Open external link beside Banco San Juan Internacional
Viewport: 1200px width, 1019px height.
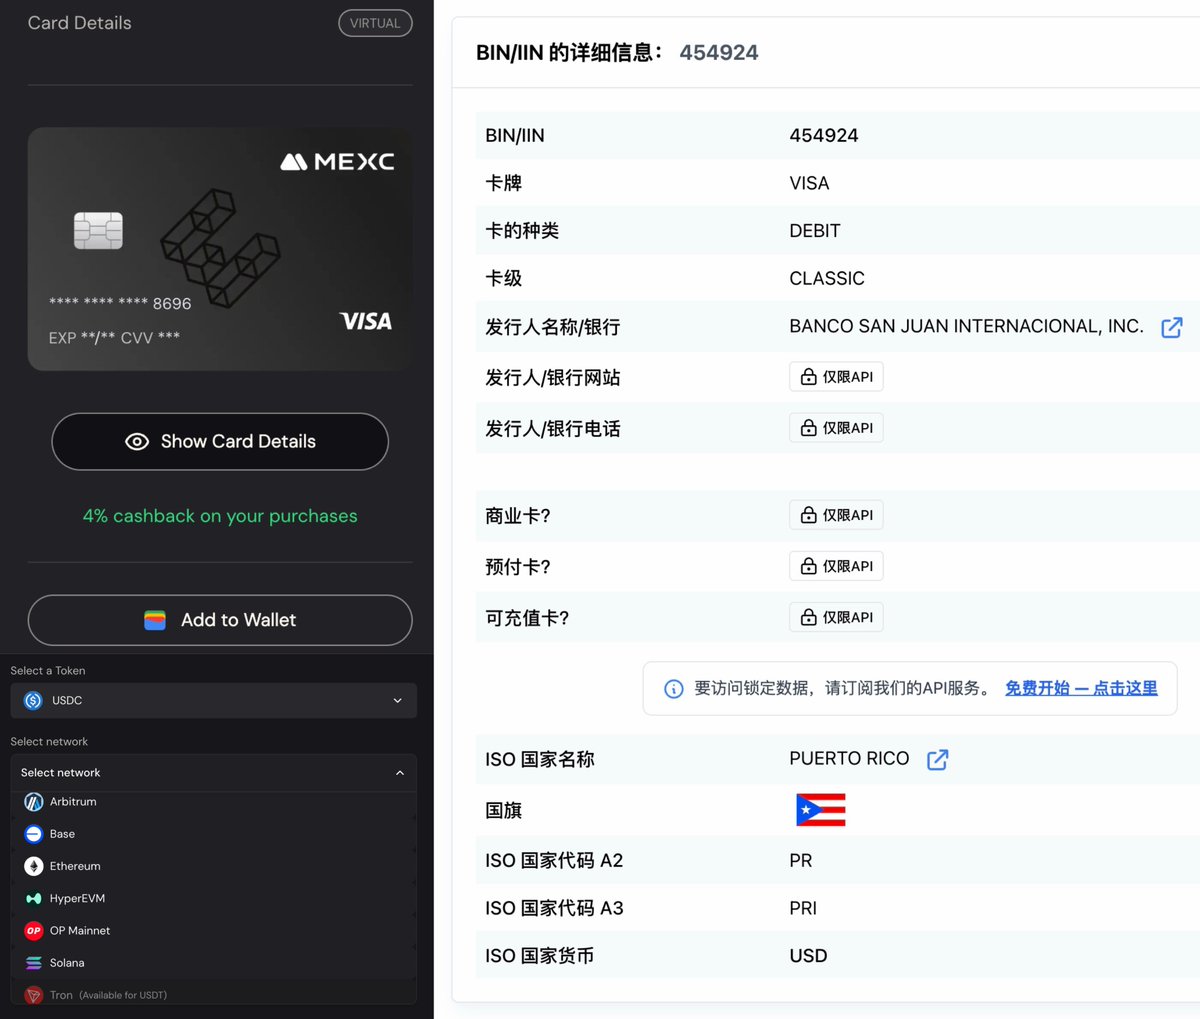(x=1171, y=327)
